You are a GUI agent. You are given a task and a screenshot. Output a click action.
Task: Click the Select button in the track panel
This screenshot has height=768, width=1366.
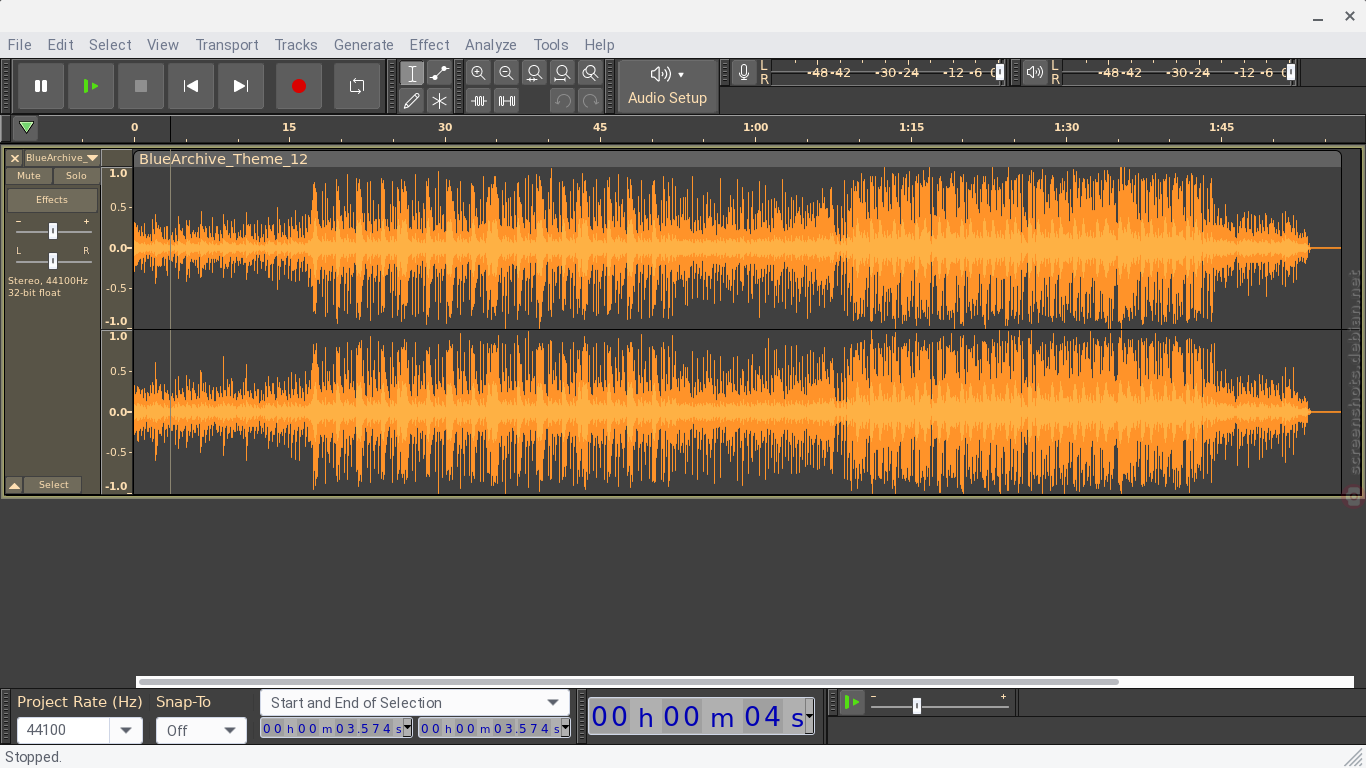coord(53,485)
